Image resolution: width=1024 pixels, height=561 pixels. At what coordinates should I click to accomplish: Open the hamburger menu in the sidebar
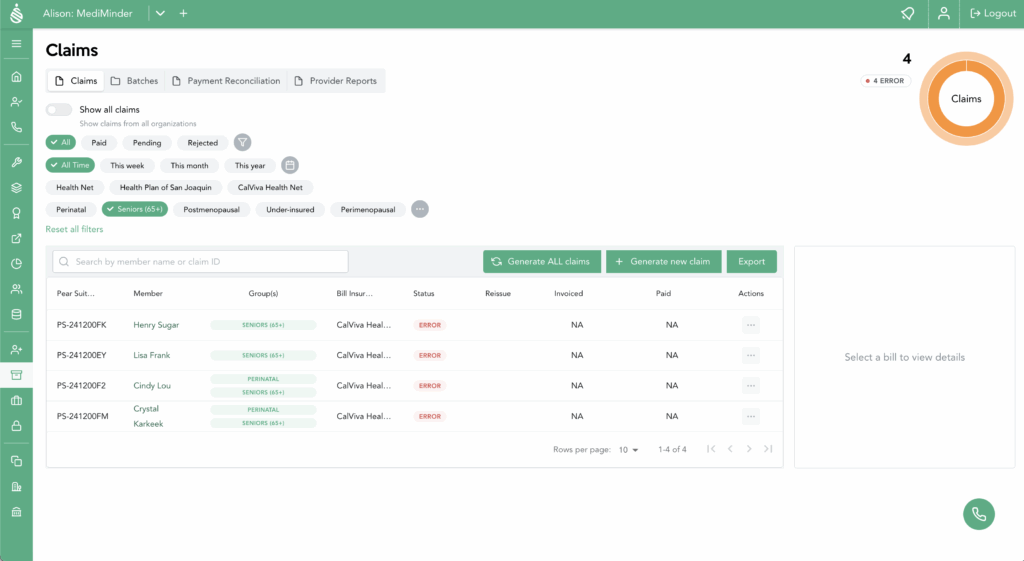pos(16,44)
